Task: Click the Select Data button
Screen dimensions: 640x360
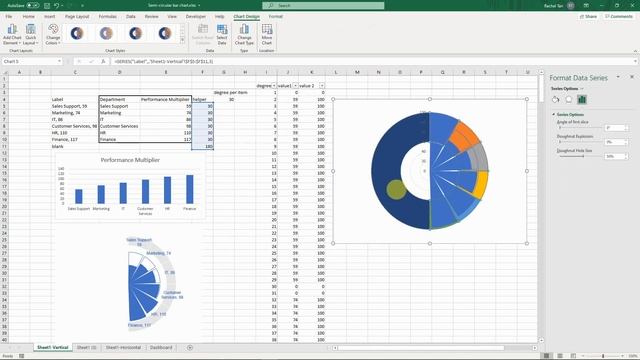Action: 222,34
